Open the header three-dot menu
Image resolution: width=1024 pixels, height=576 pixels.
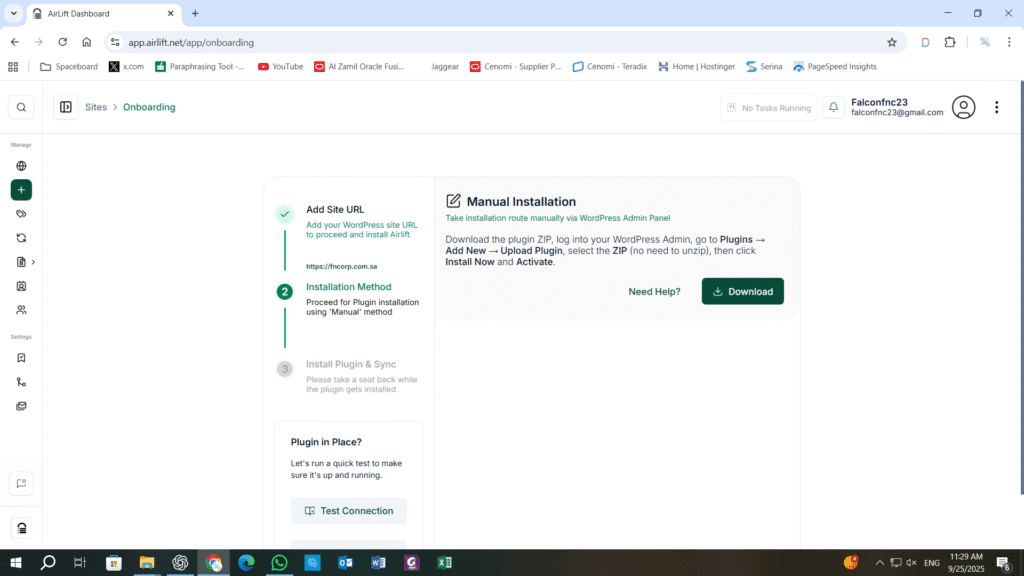(x=997, y=107)
